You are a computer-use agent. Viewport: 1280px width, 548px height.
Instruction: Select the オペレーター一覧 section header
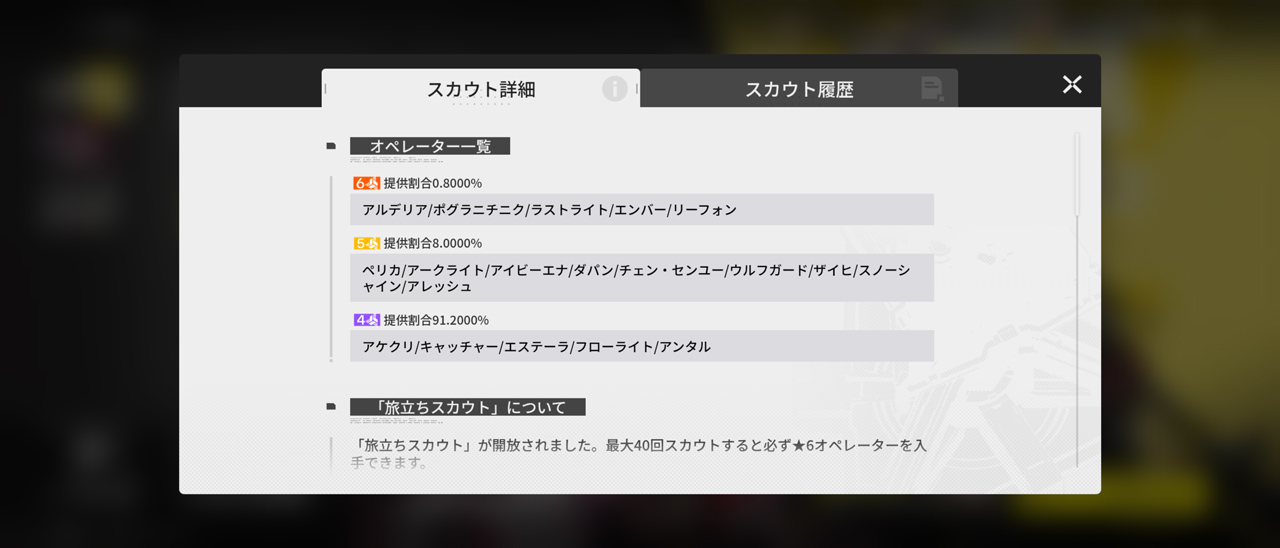(x=430, y=146)
